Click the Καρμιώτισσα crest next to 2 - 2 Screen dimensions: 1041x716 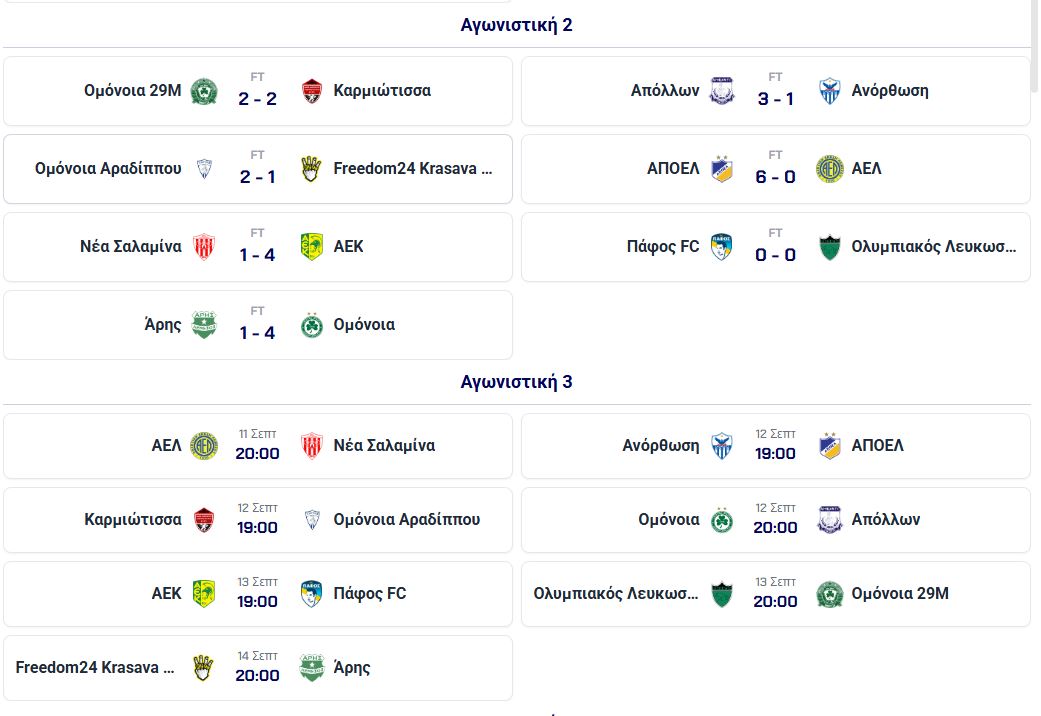pyautogui.click(x=312, y=91)
